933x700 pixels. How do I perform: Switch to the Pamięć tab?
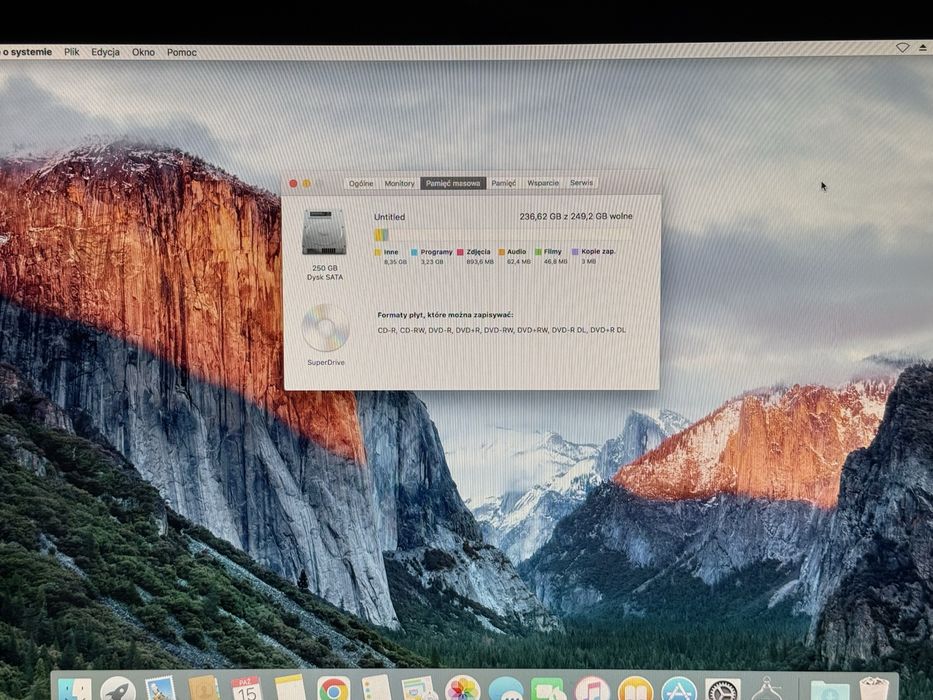click(503, 183)
